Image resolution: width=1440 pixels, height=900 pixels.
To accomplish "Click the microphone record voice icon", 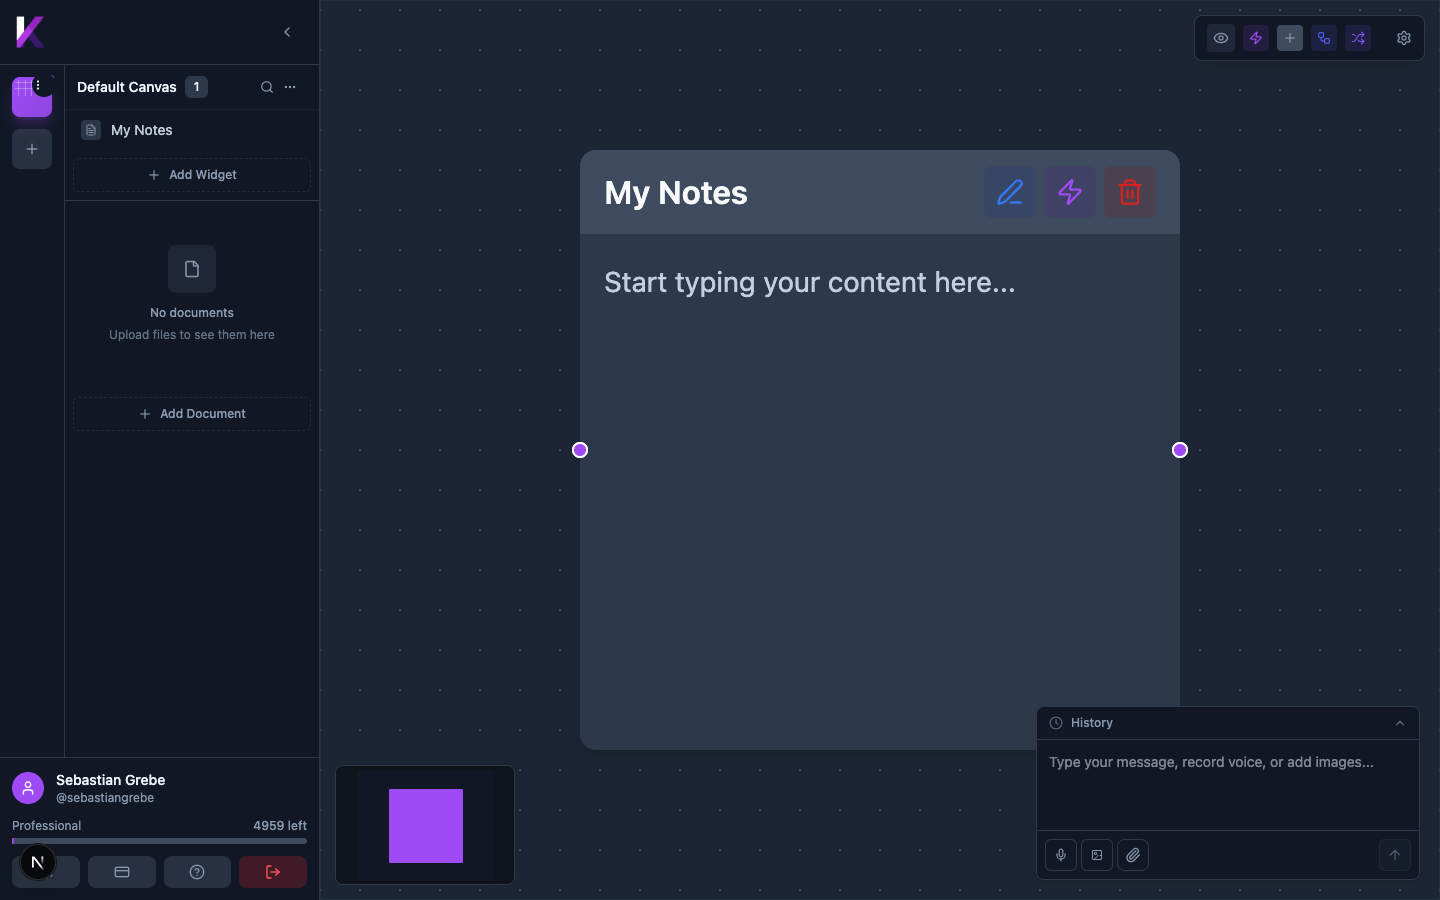I will [x=1061, y=855].
